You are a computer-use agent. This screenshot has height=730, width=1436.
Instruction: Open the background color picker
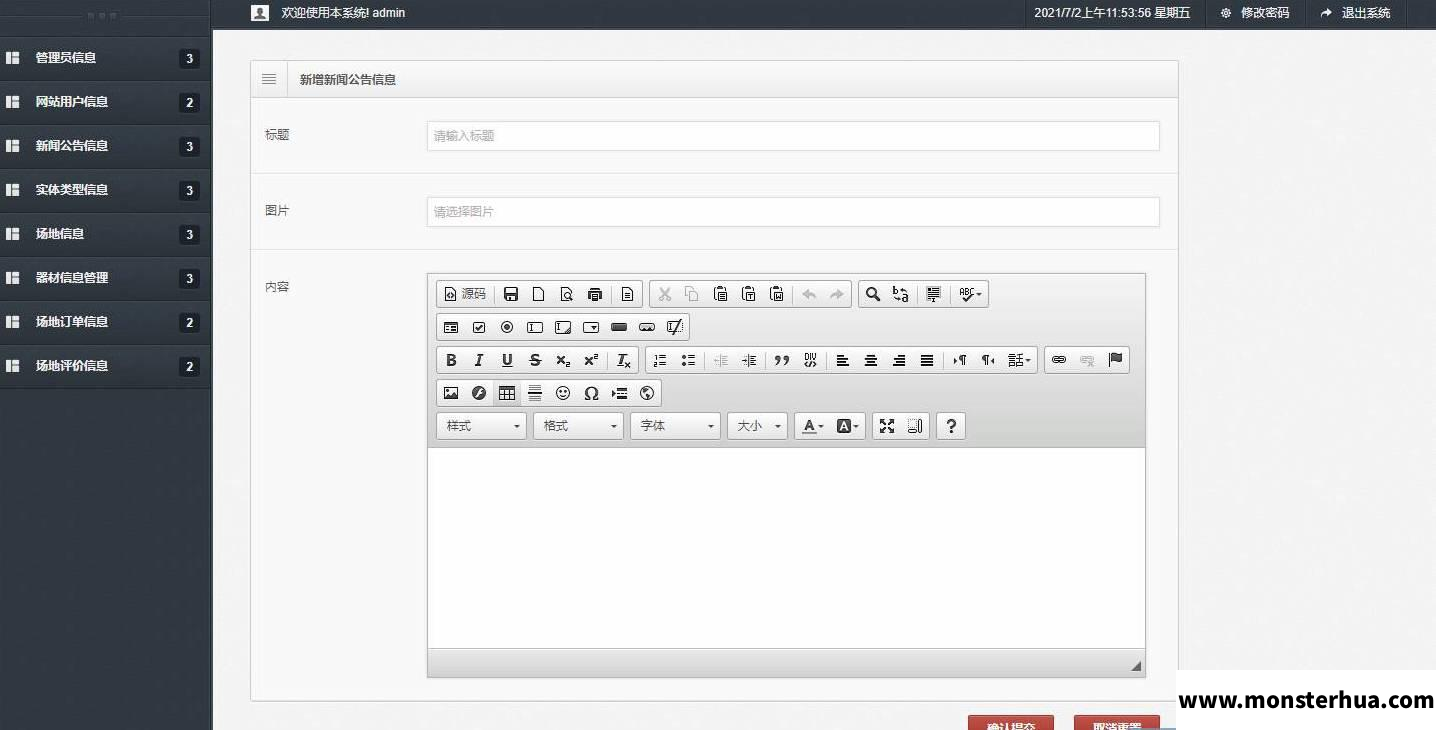847,426
